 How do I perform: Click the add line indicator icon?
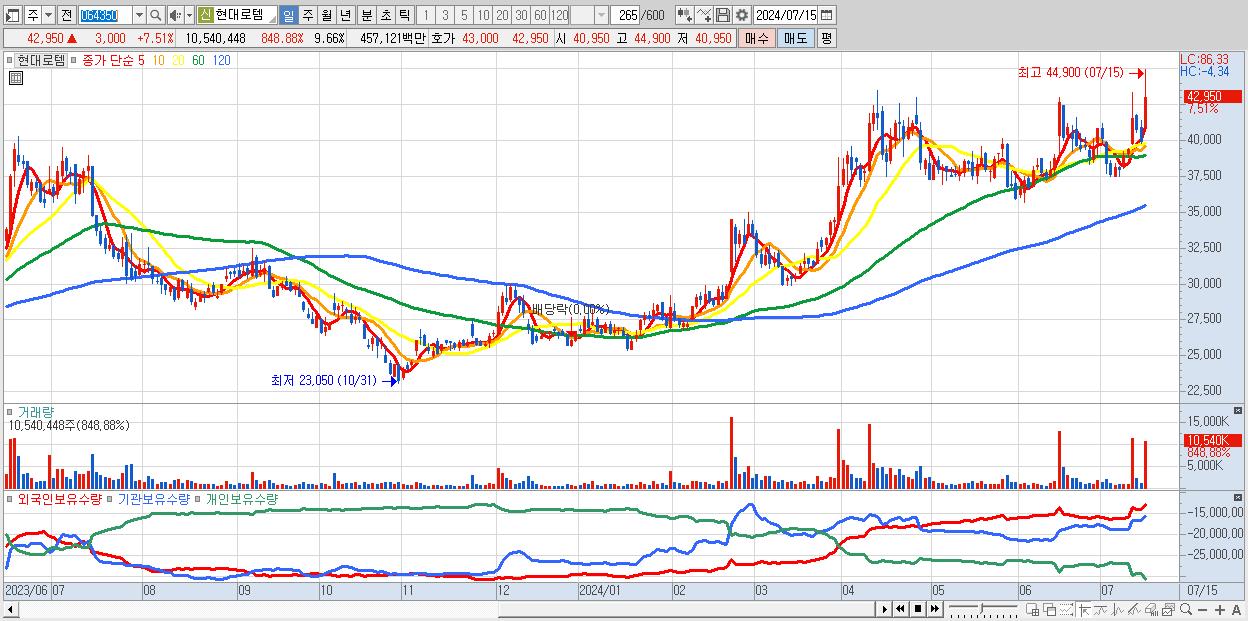(704, 15)
